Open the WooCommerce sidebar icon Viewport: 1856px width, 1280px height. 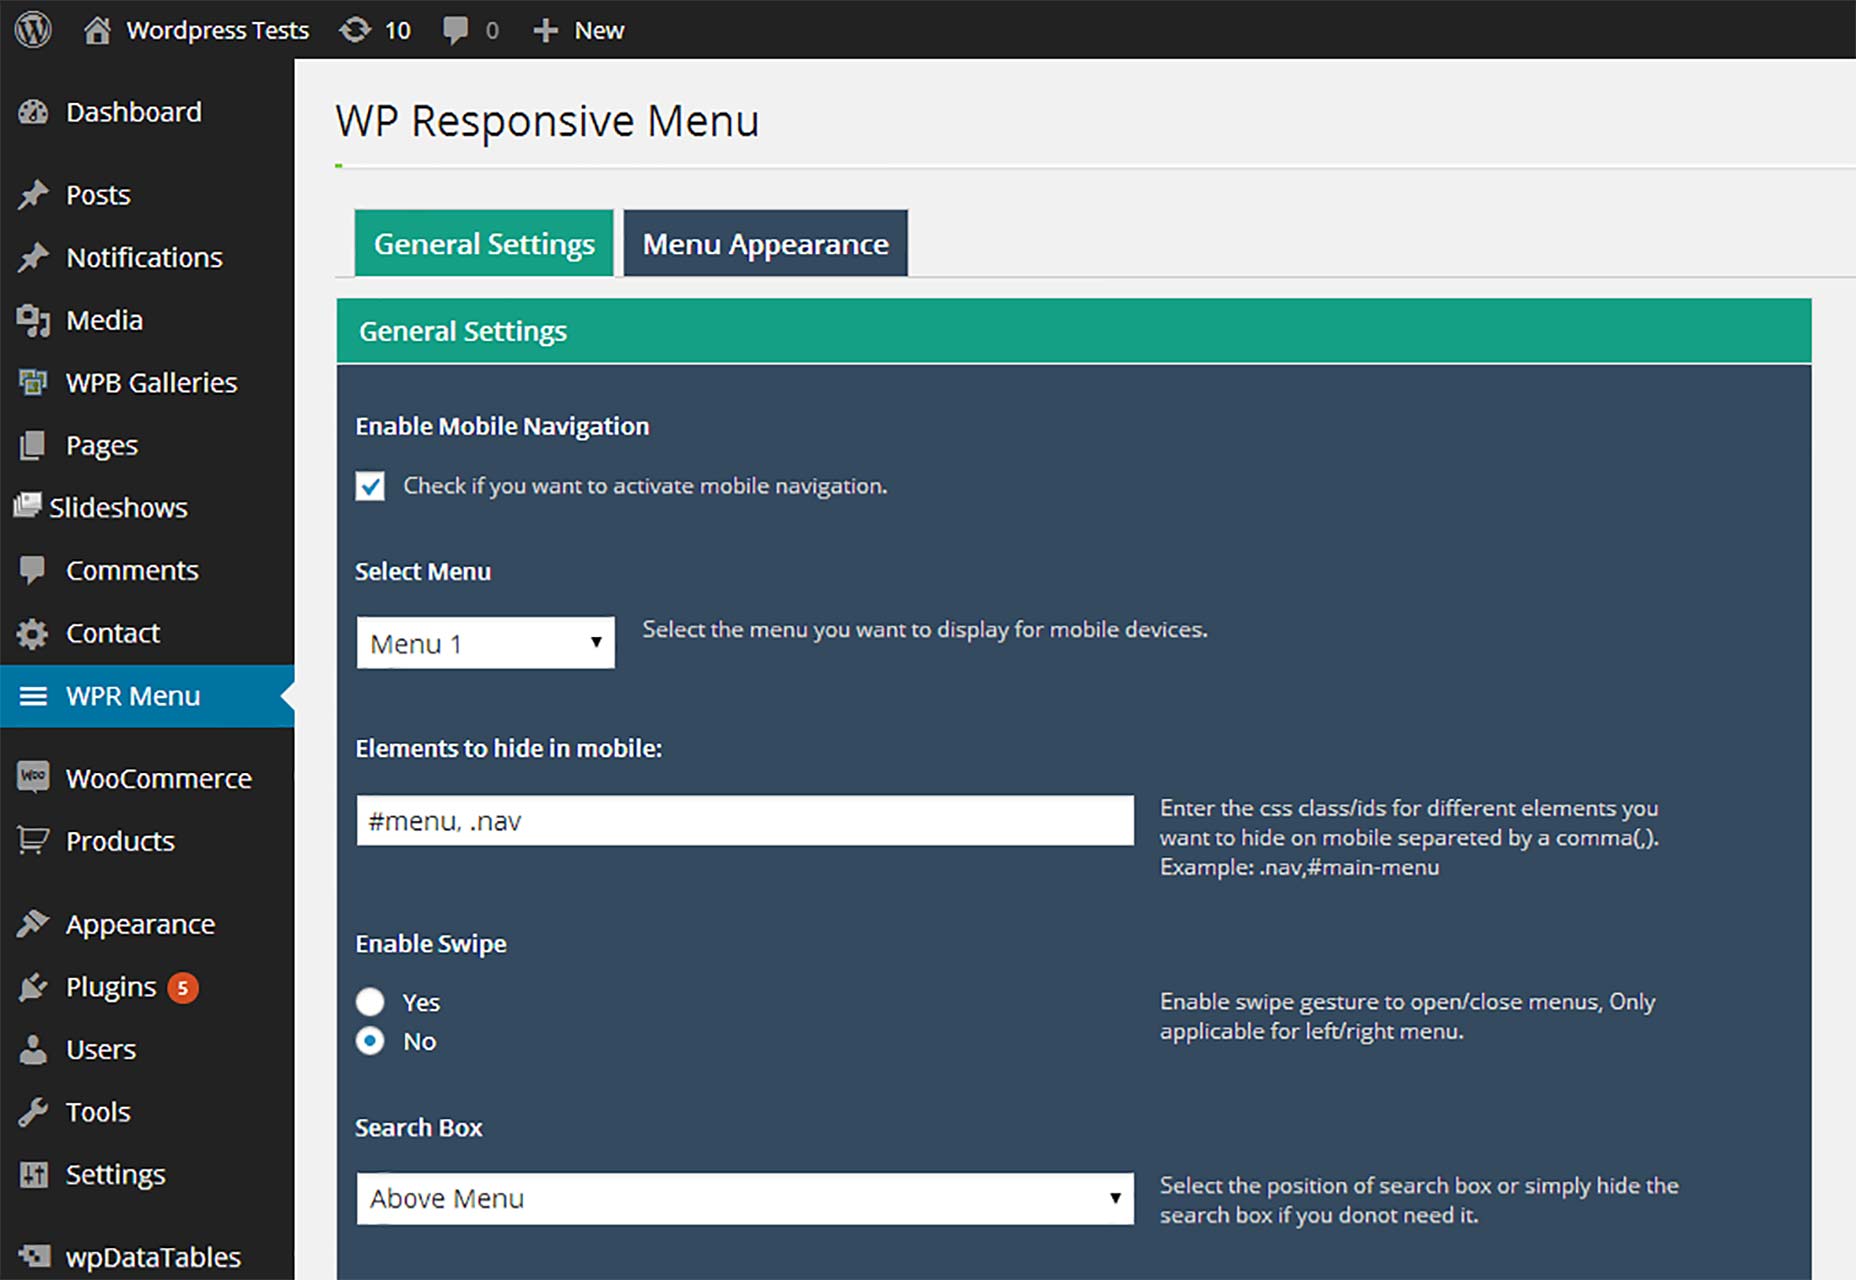click(x=33, y=777)
